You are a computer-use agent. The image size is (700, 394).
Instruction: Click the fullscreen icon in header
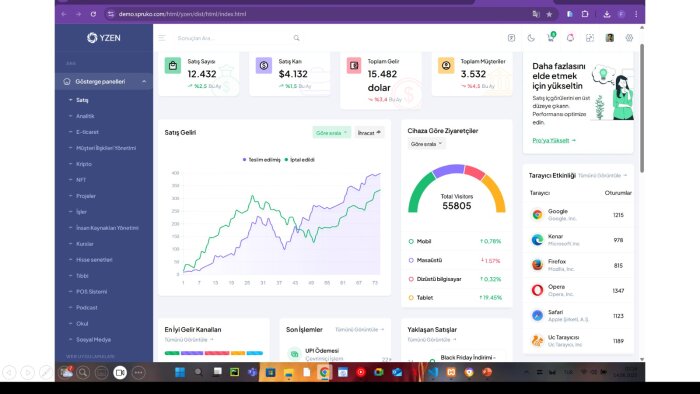point(590,38)
